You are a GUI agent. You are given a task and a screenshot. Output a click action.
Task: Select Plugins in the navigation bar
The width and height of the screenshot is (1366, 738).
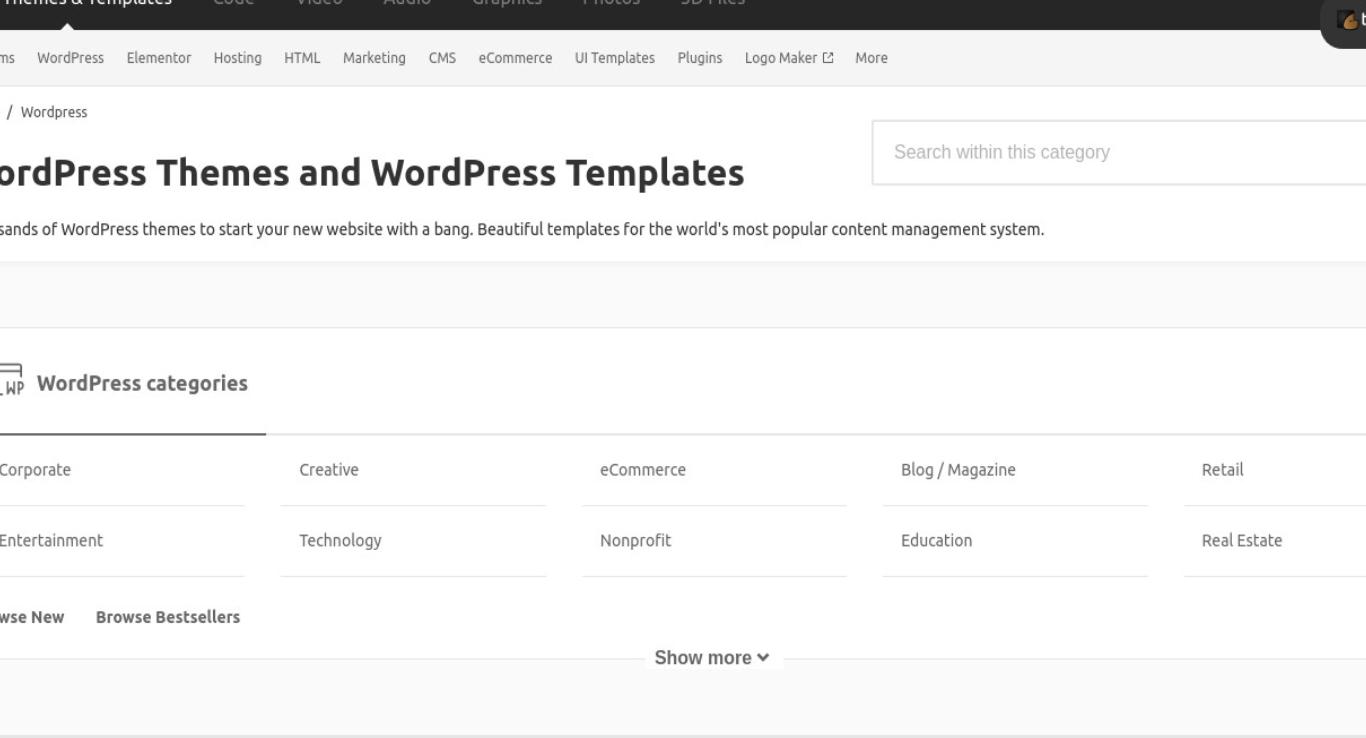[699, 58]
